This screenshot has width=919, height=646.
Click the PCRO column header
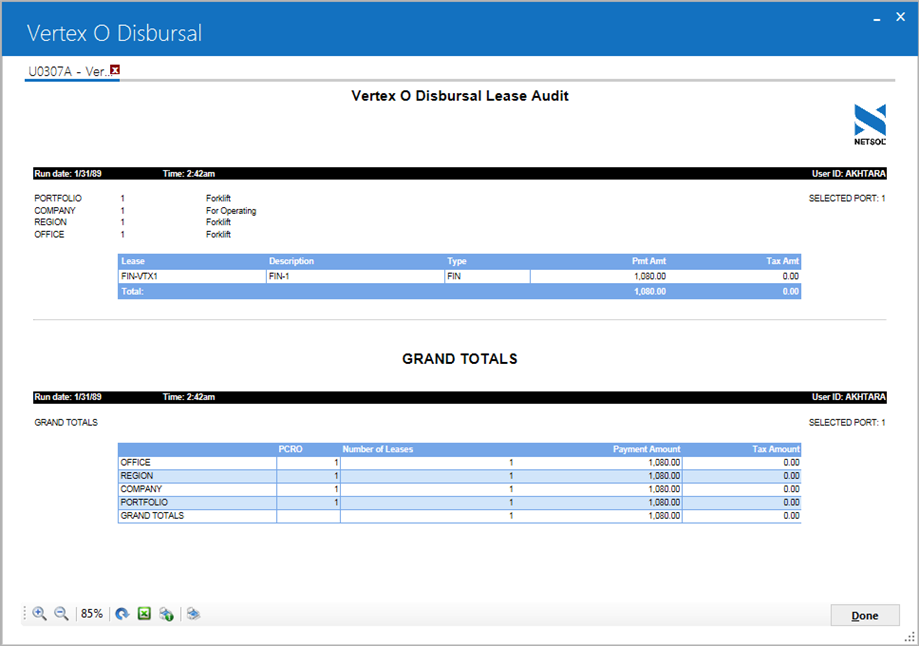290,449
